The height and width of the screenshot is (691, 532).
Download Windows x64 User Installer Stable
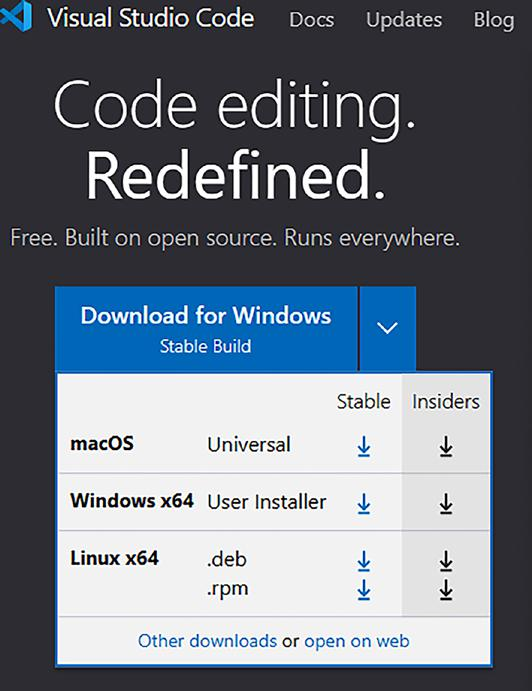coord(364,503)
